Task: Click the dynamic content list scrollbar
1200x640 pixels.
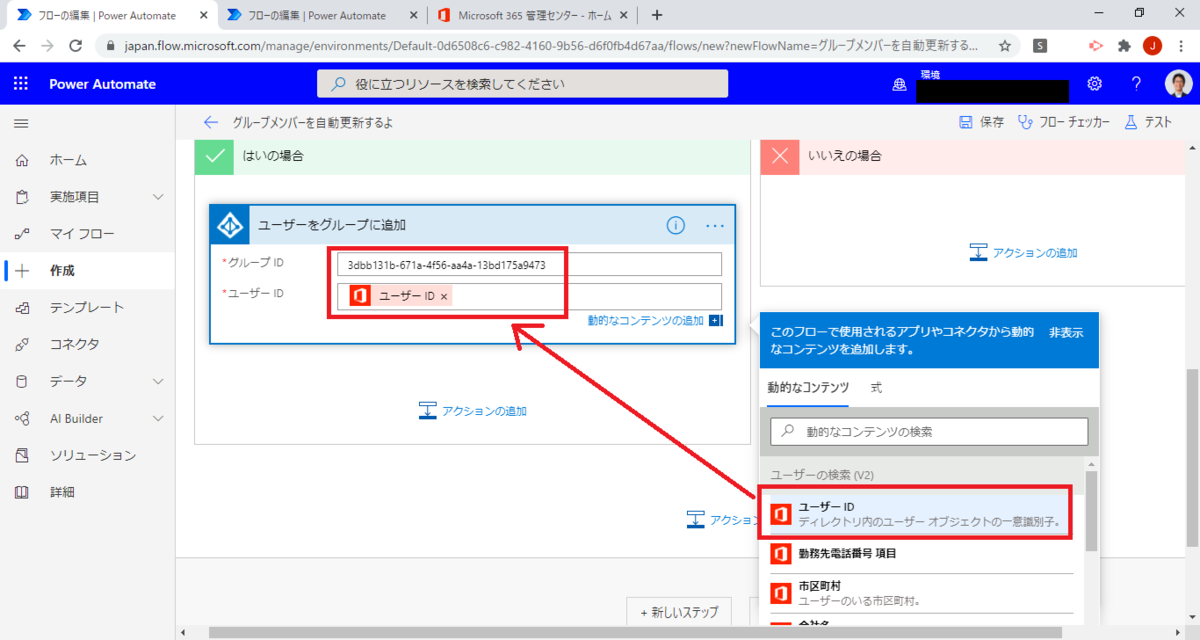Action: (1092, 510)
